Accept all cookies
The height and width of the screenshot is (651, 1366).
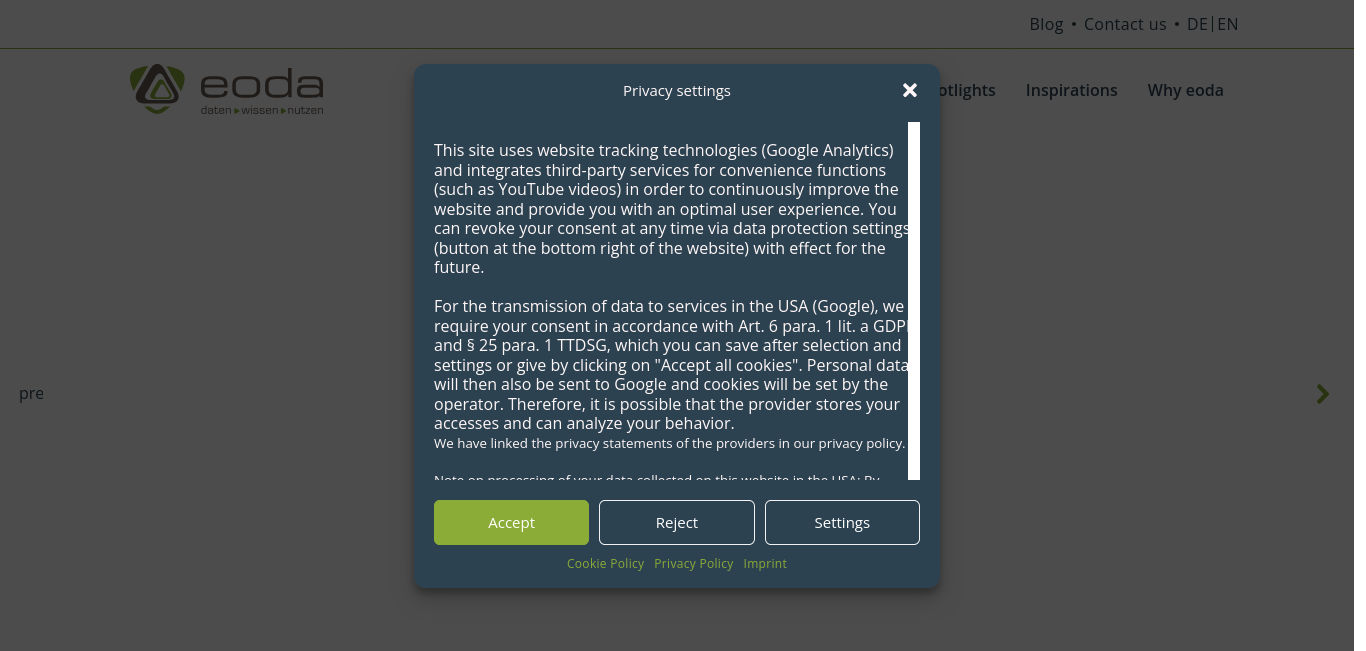[x=511, y=523]
